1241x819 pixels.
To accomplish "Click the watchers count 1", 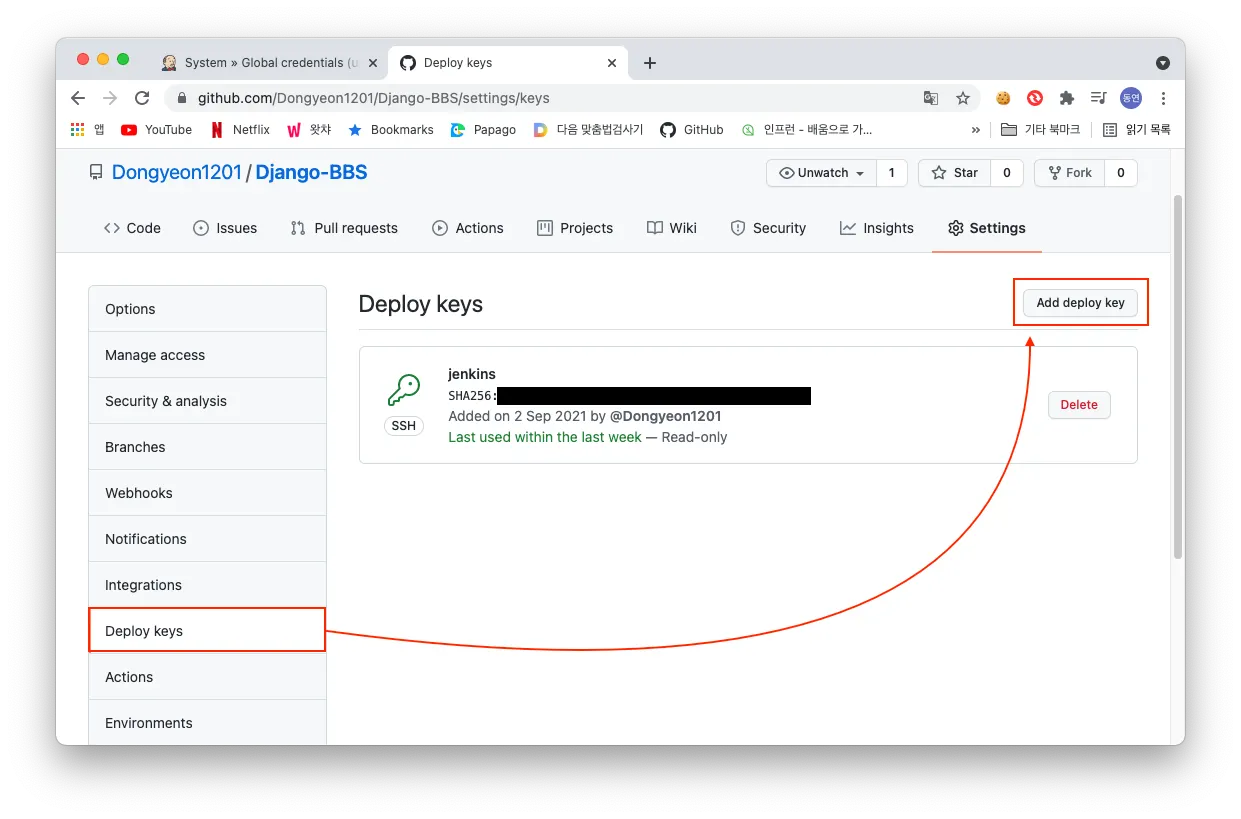I will click(891, 173).
